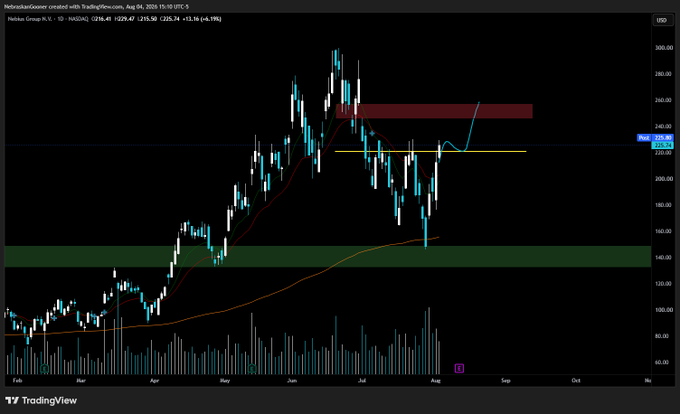Click the open value O216.41
Image resolution: width=680 pixels, height=414 pixels.
(101, 19)
